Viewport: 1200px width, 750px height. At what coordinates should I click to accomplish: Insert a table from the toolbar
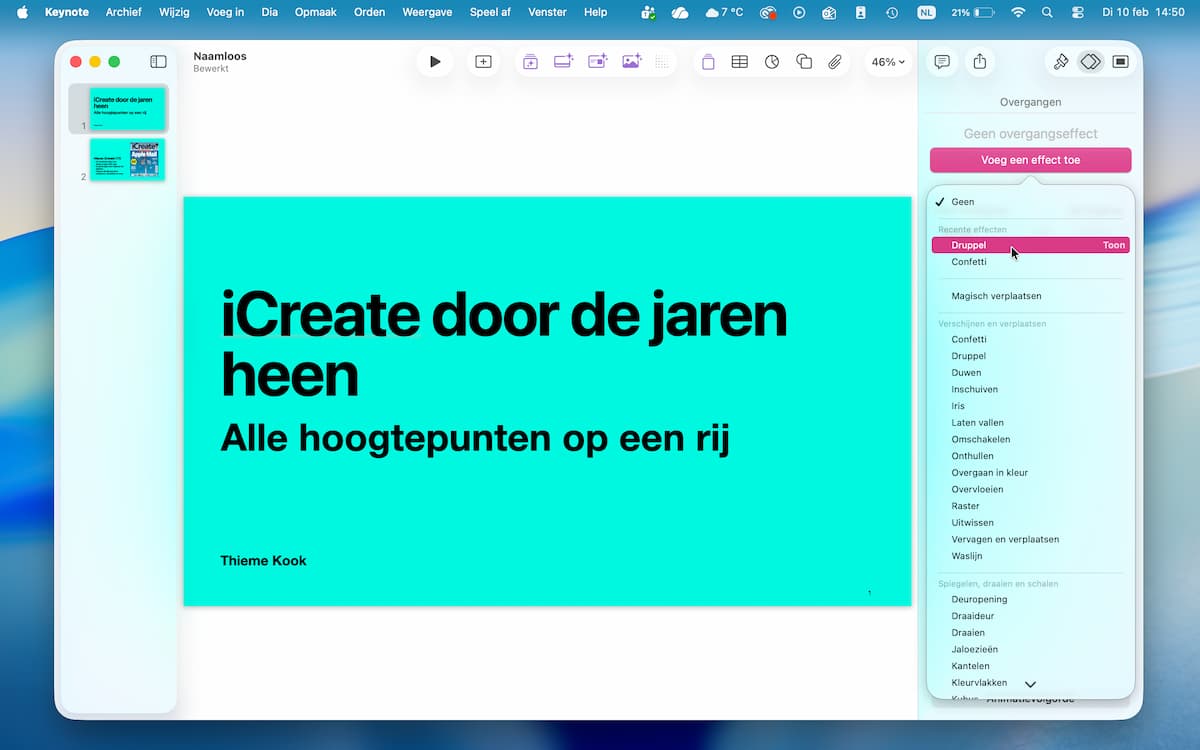tap(739, 62)
